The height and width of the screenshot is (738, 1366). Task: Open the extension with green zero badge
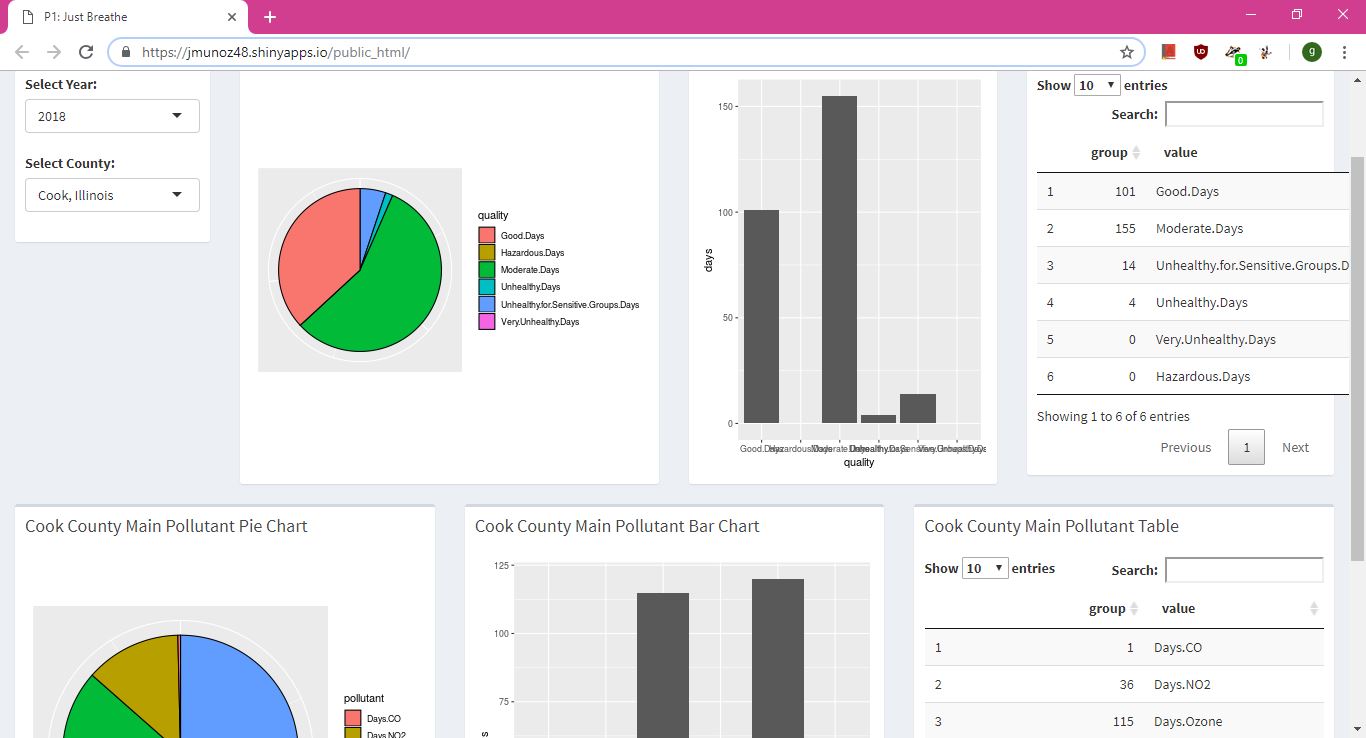[x=1235, y=54]
